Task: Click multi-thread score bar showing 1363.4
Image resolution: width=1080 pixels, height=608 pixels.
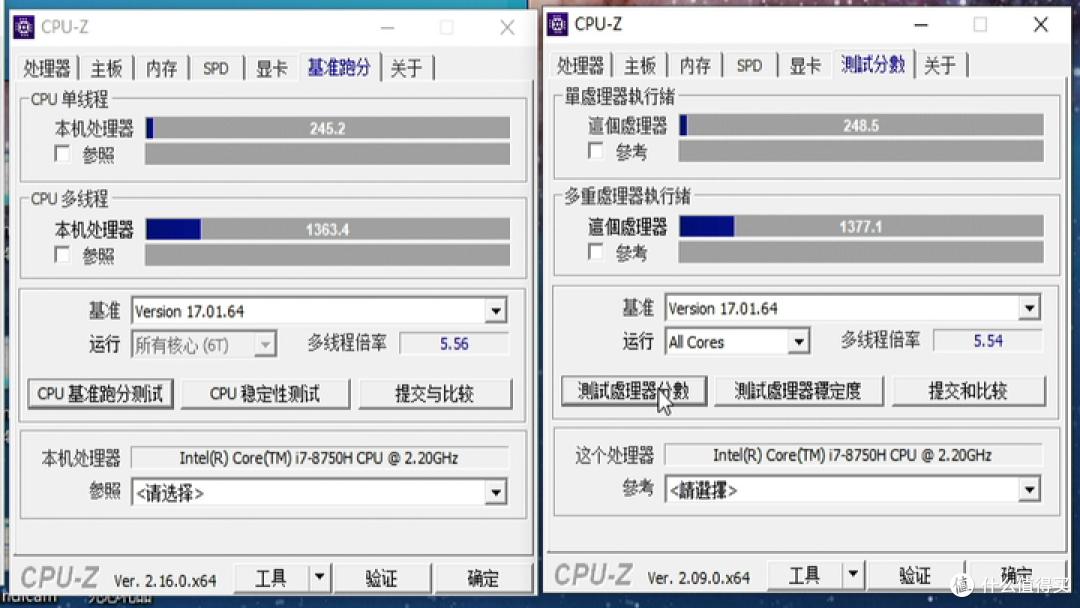Action: 328,229
